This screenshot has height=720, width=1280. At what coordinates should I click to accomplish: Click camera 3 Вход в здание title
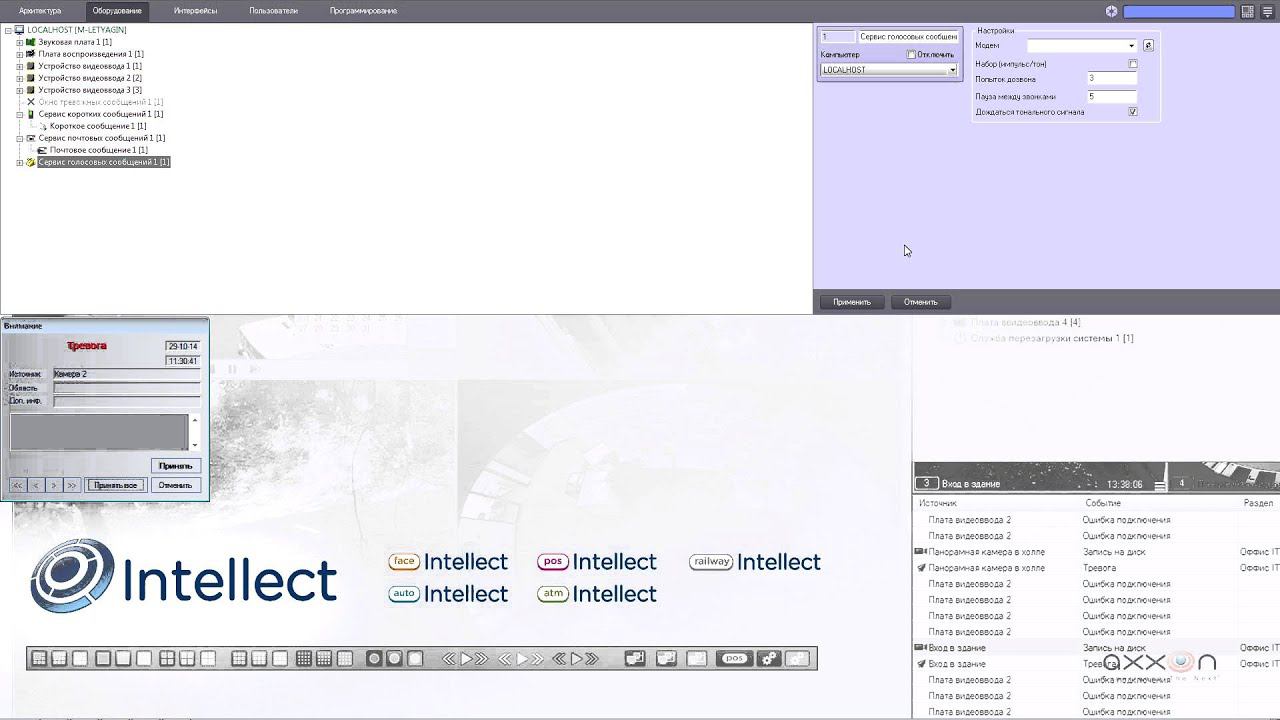click(x=970, y=484)
